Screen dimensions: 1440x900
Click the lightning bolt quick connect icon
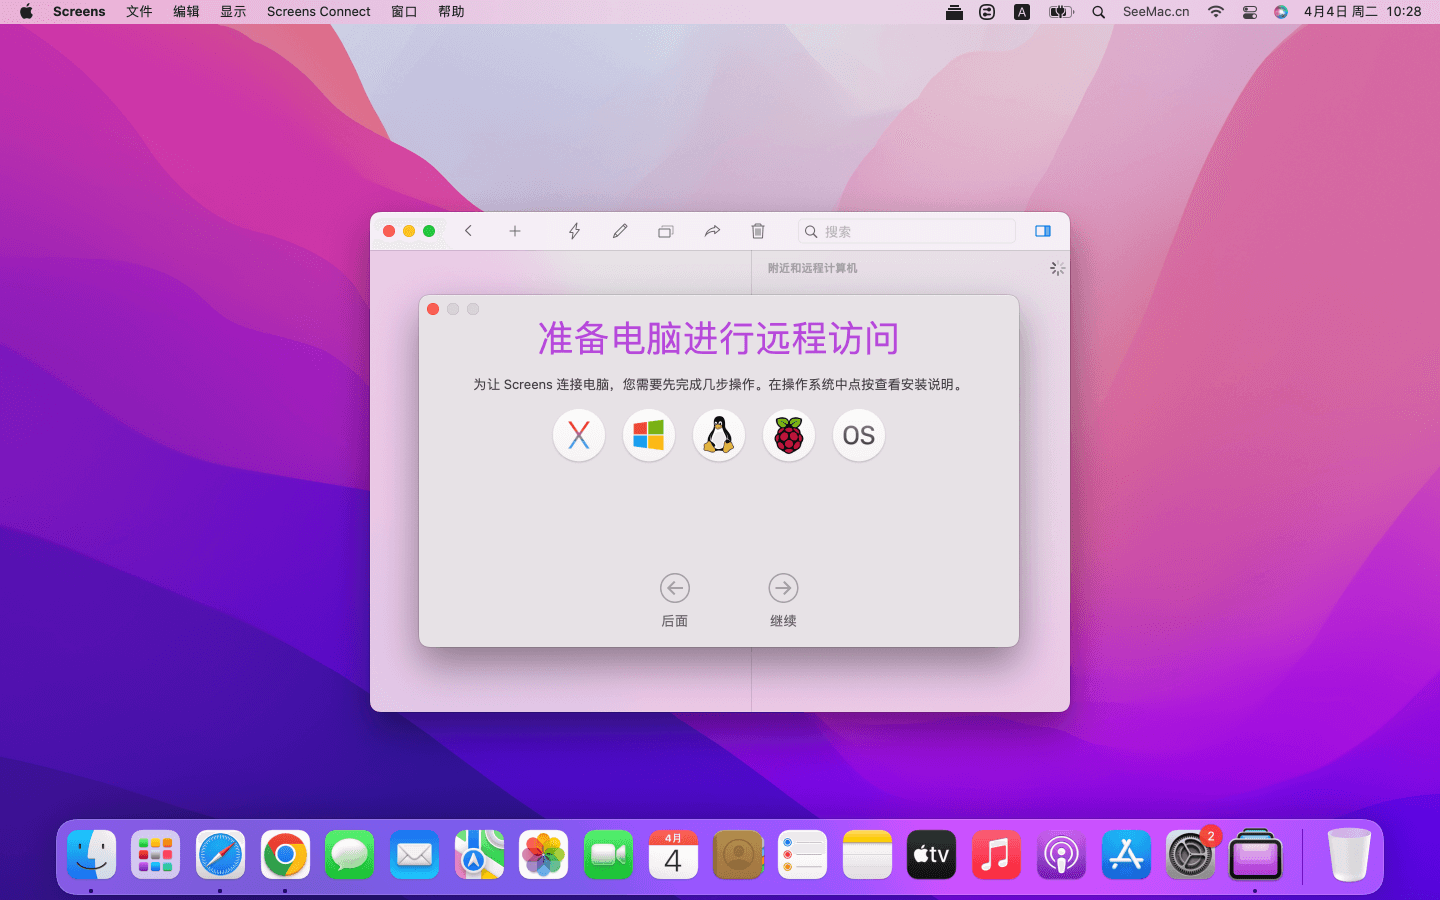(x=574, y=231)
